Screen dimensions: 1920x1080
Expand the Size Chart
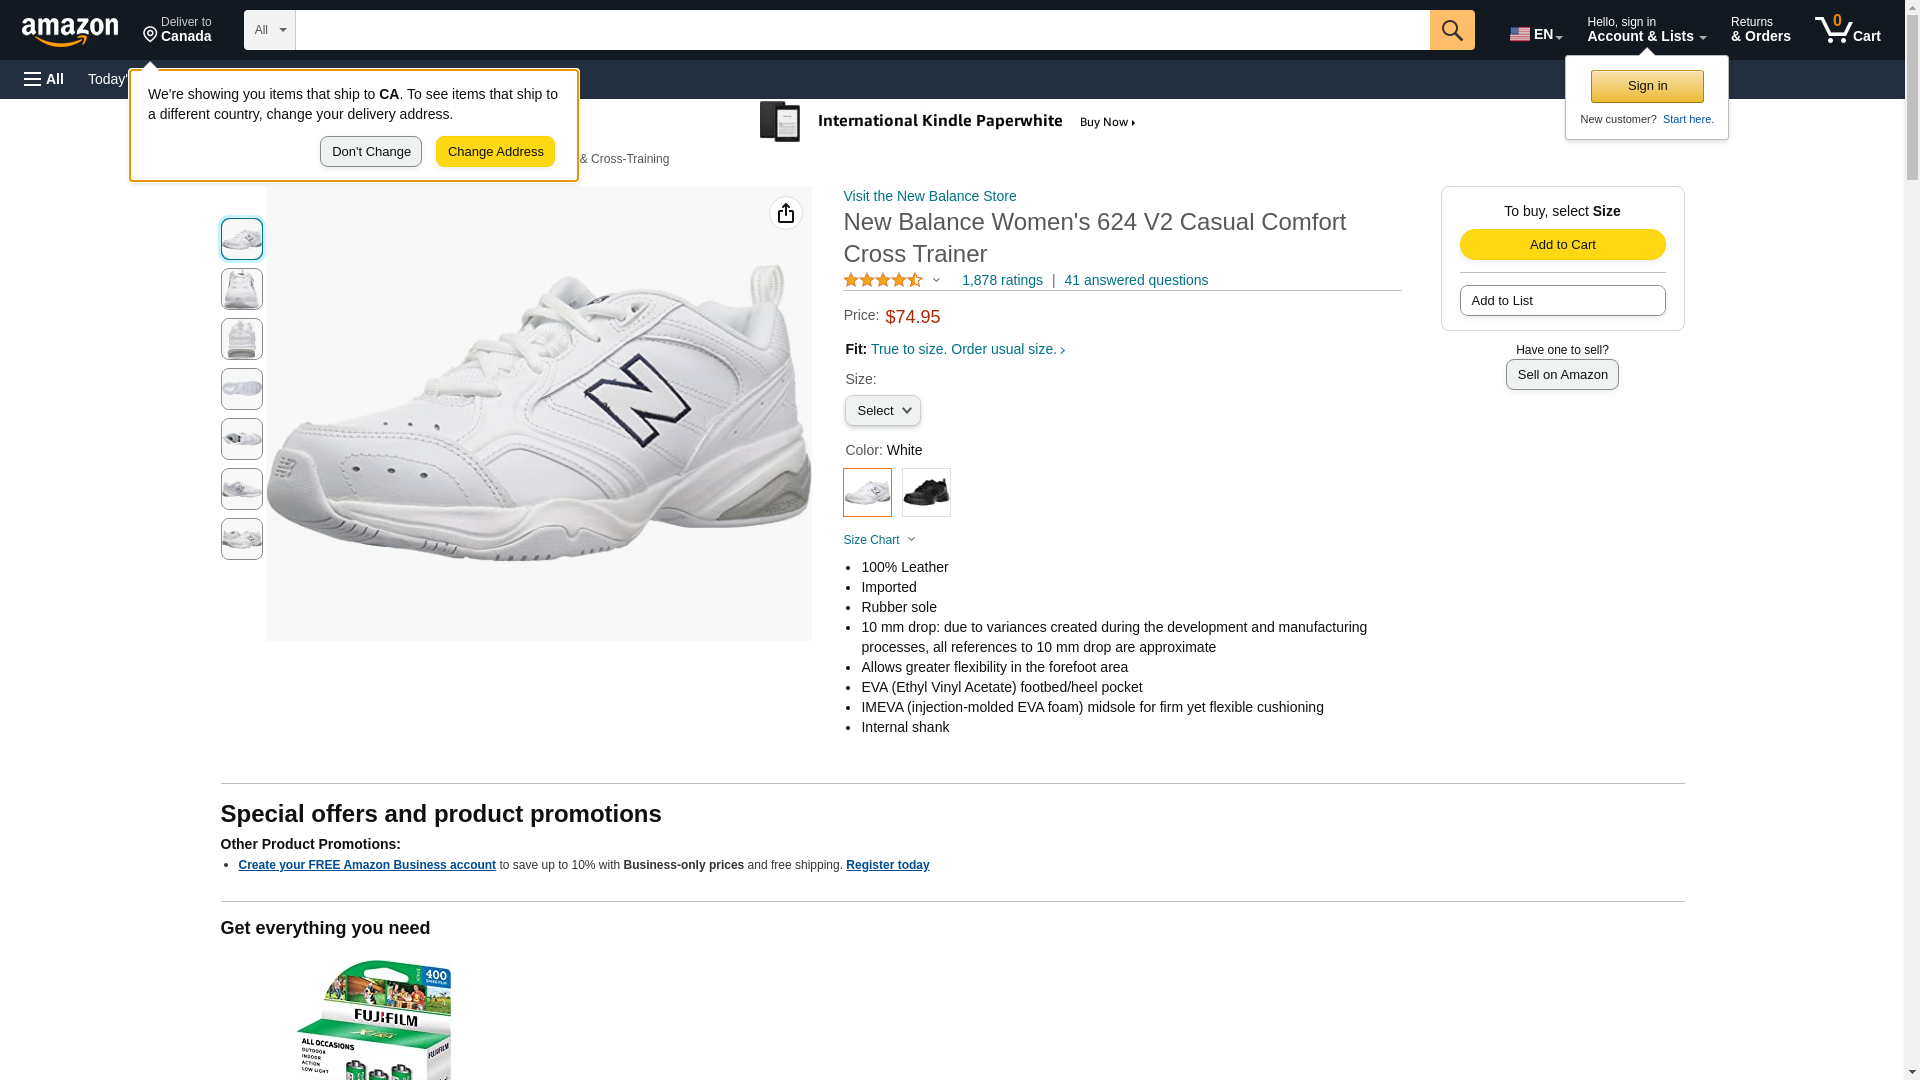[x=879, y=540]
